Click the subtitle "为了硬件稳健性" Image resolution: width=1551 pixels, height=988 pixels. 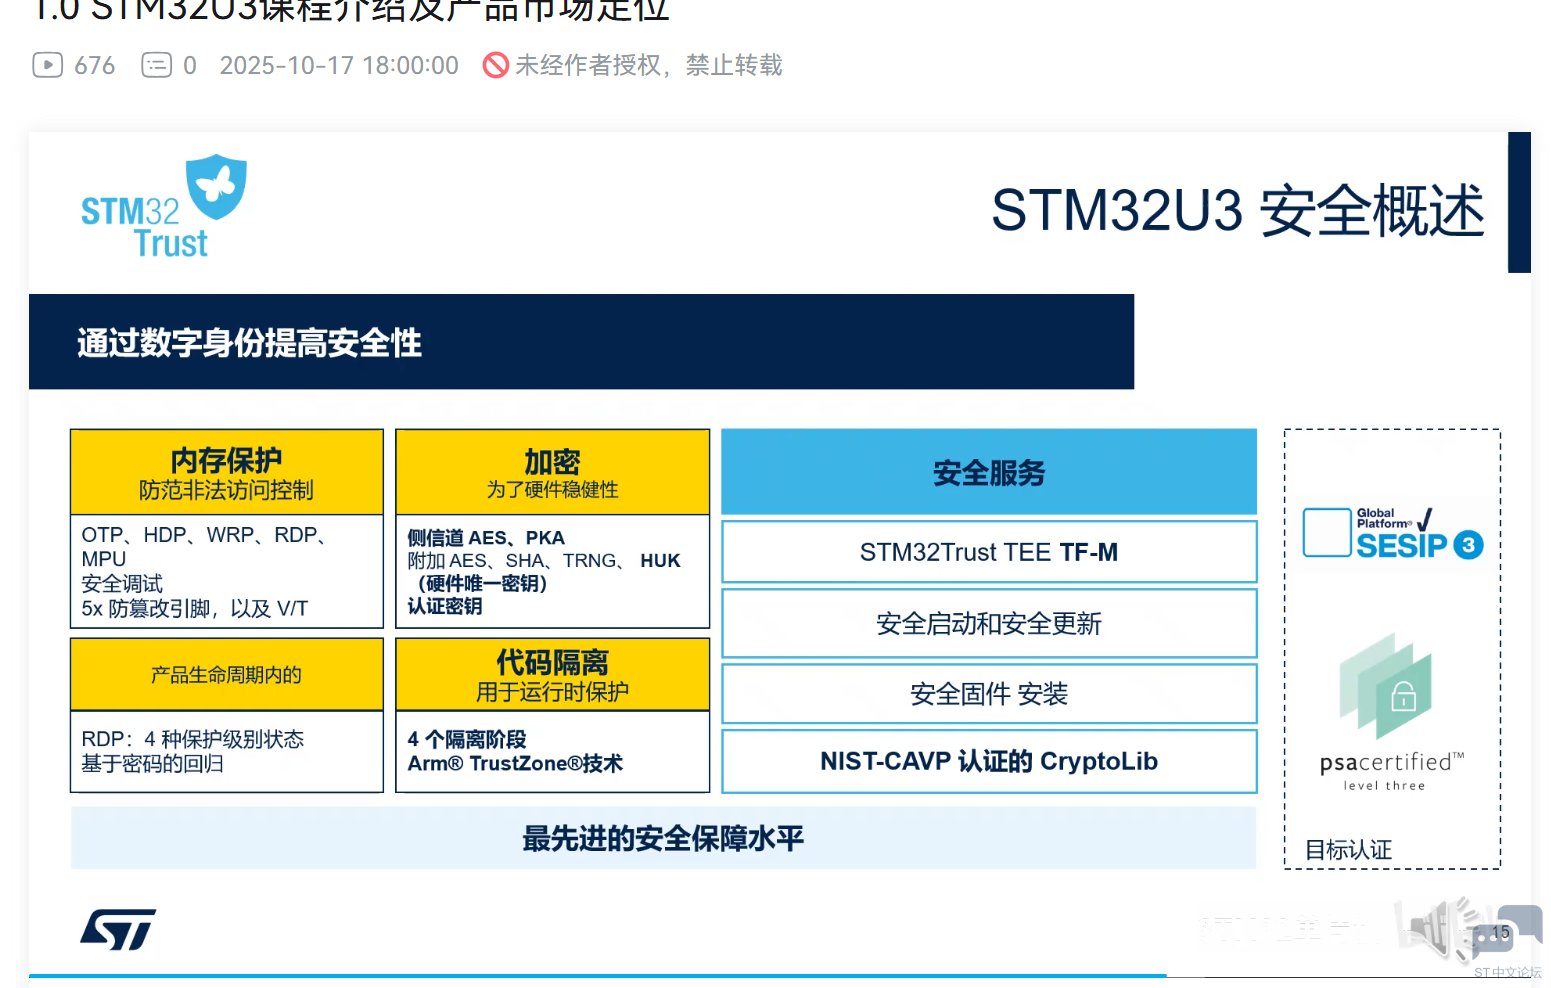pos(553,490)
